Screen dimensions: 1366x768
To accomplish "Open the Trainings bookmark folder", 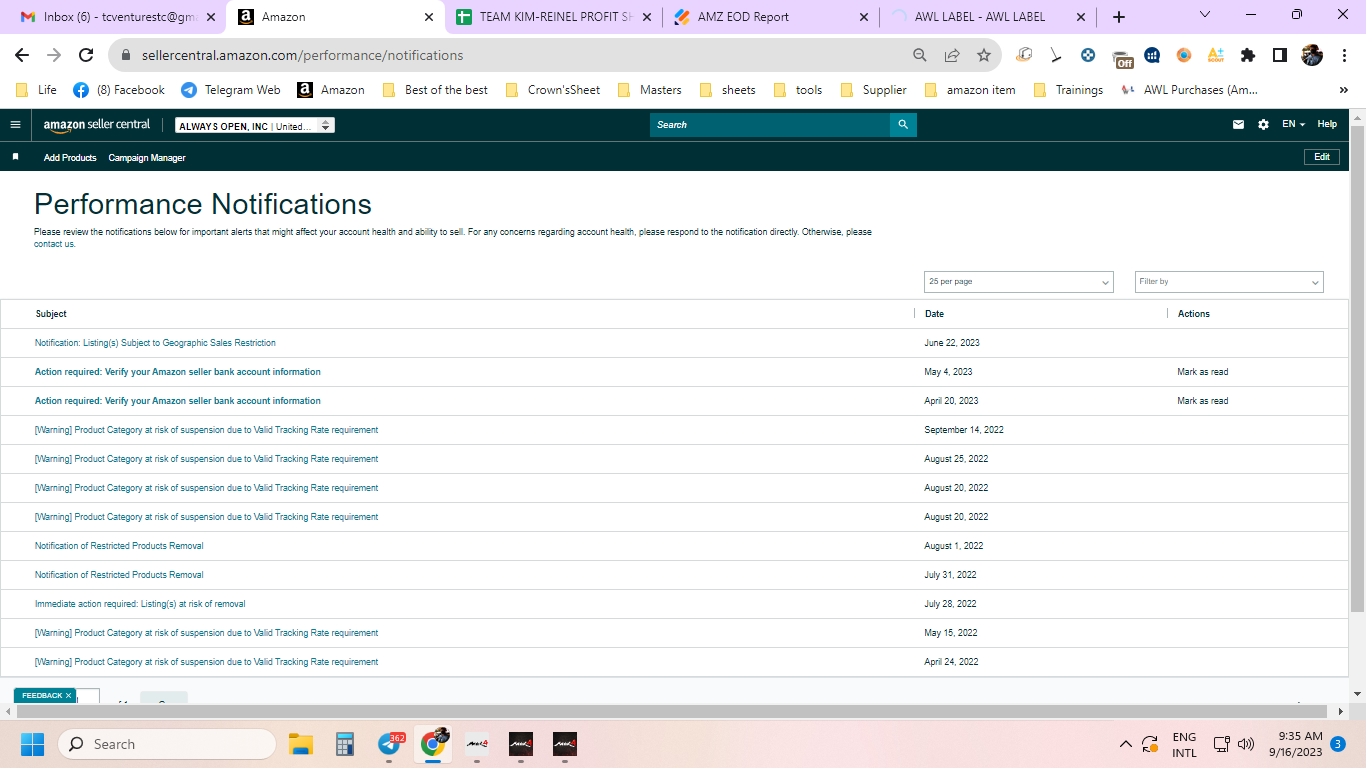I will pyautogui.click(x=1068, y=90).
